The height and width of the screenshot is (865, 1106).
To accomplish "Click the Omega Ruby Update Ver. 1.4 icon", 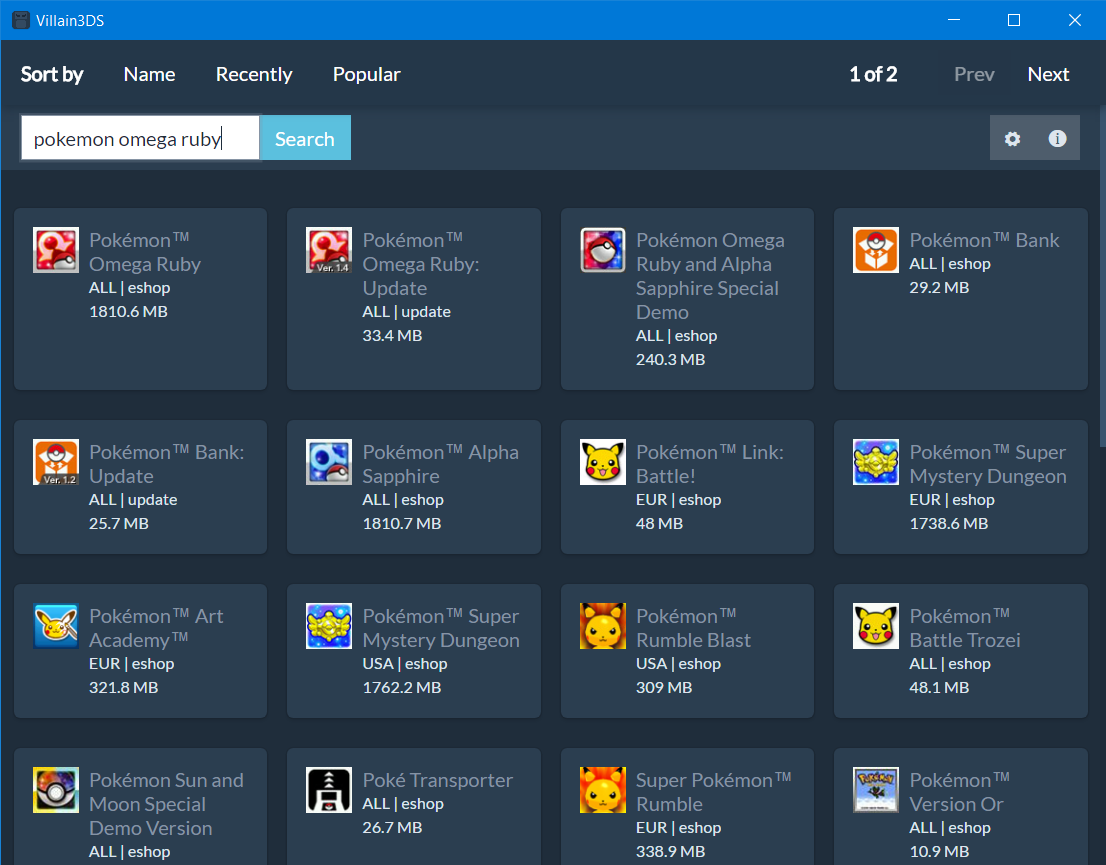I will click(329, 250).
